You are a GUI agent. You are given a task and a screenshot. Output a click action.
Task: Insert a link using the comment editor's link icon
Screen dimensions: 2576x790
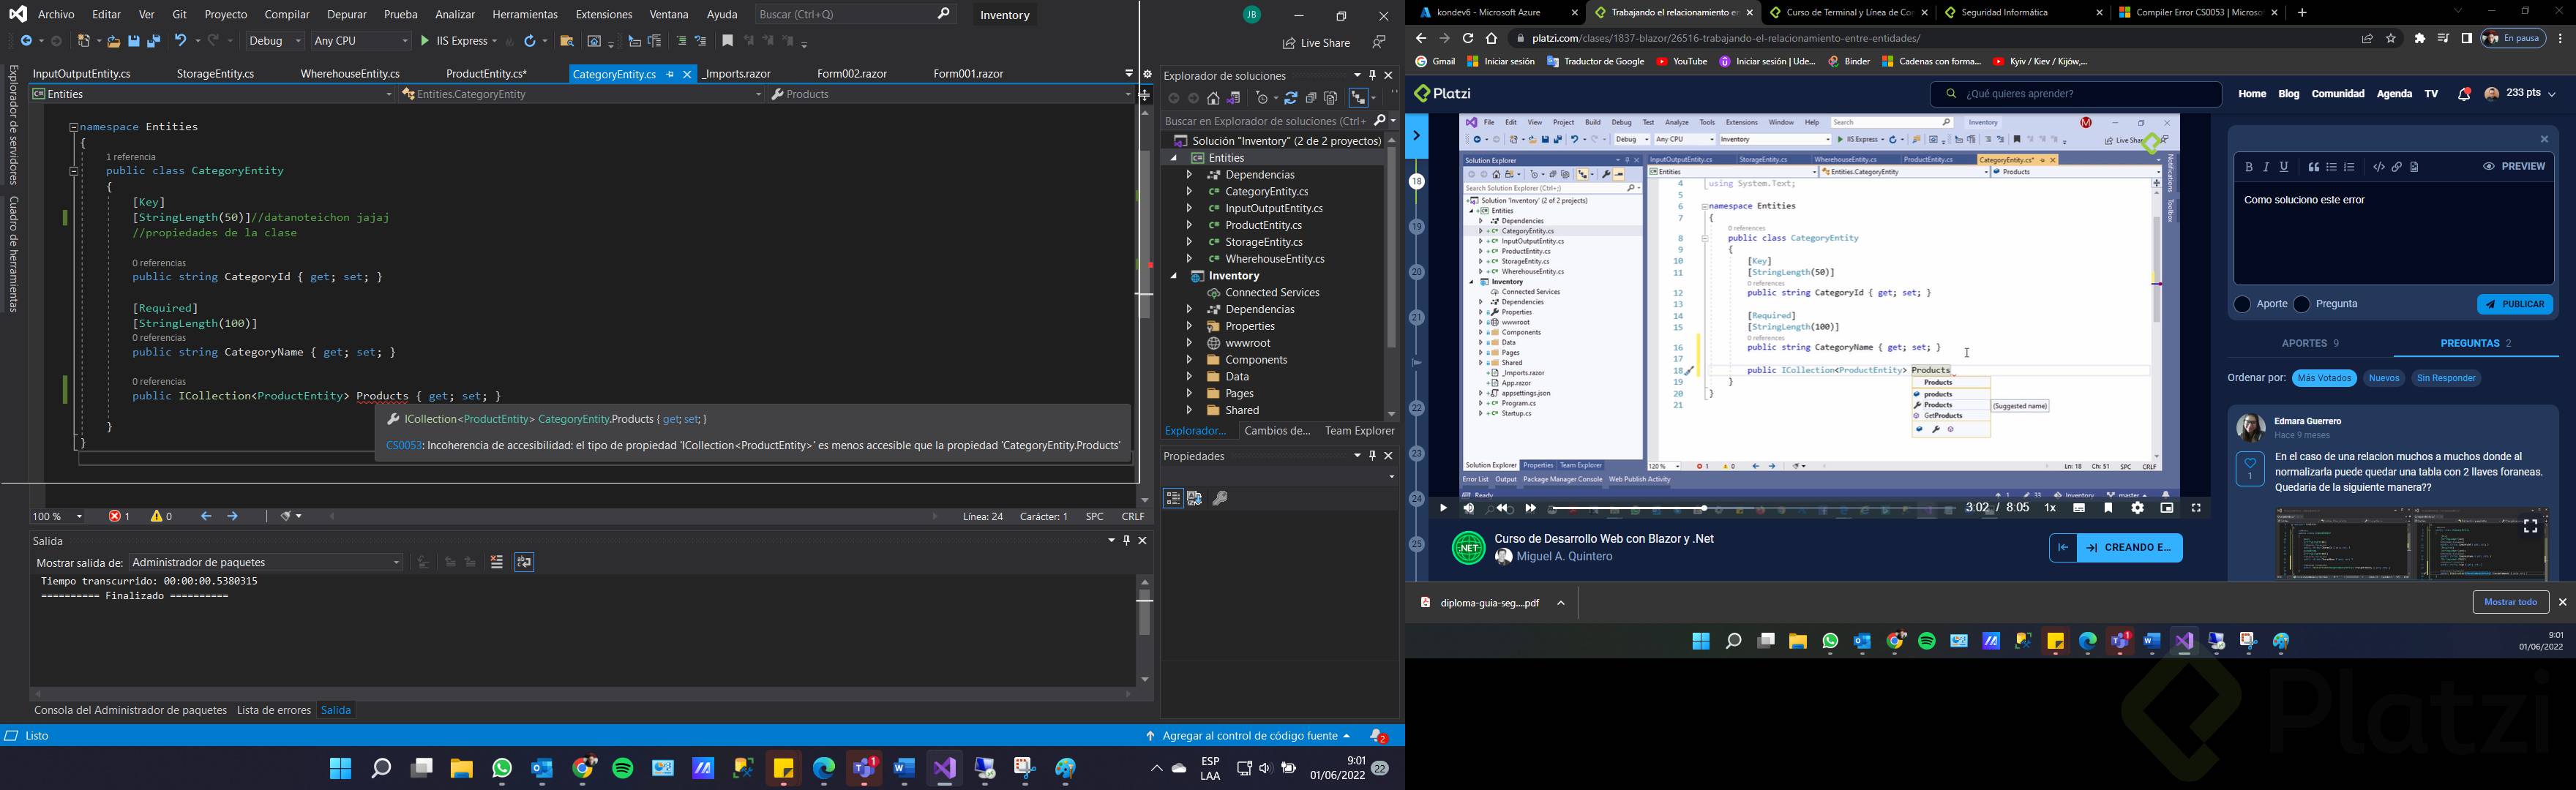(x=2397, y=167)
